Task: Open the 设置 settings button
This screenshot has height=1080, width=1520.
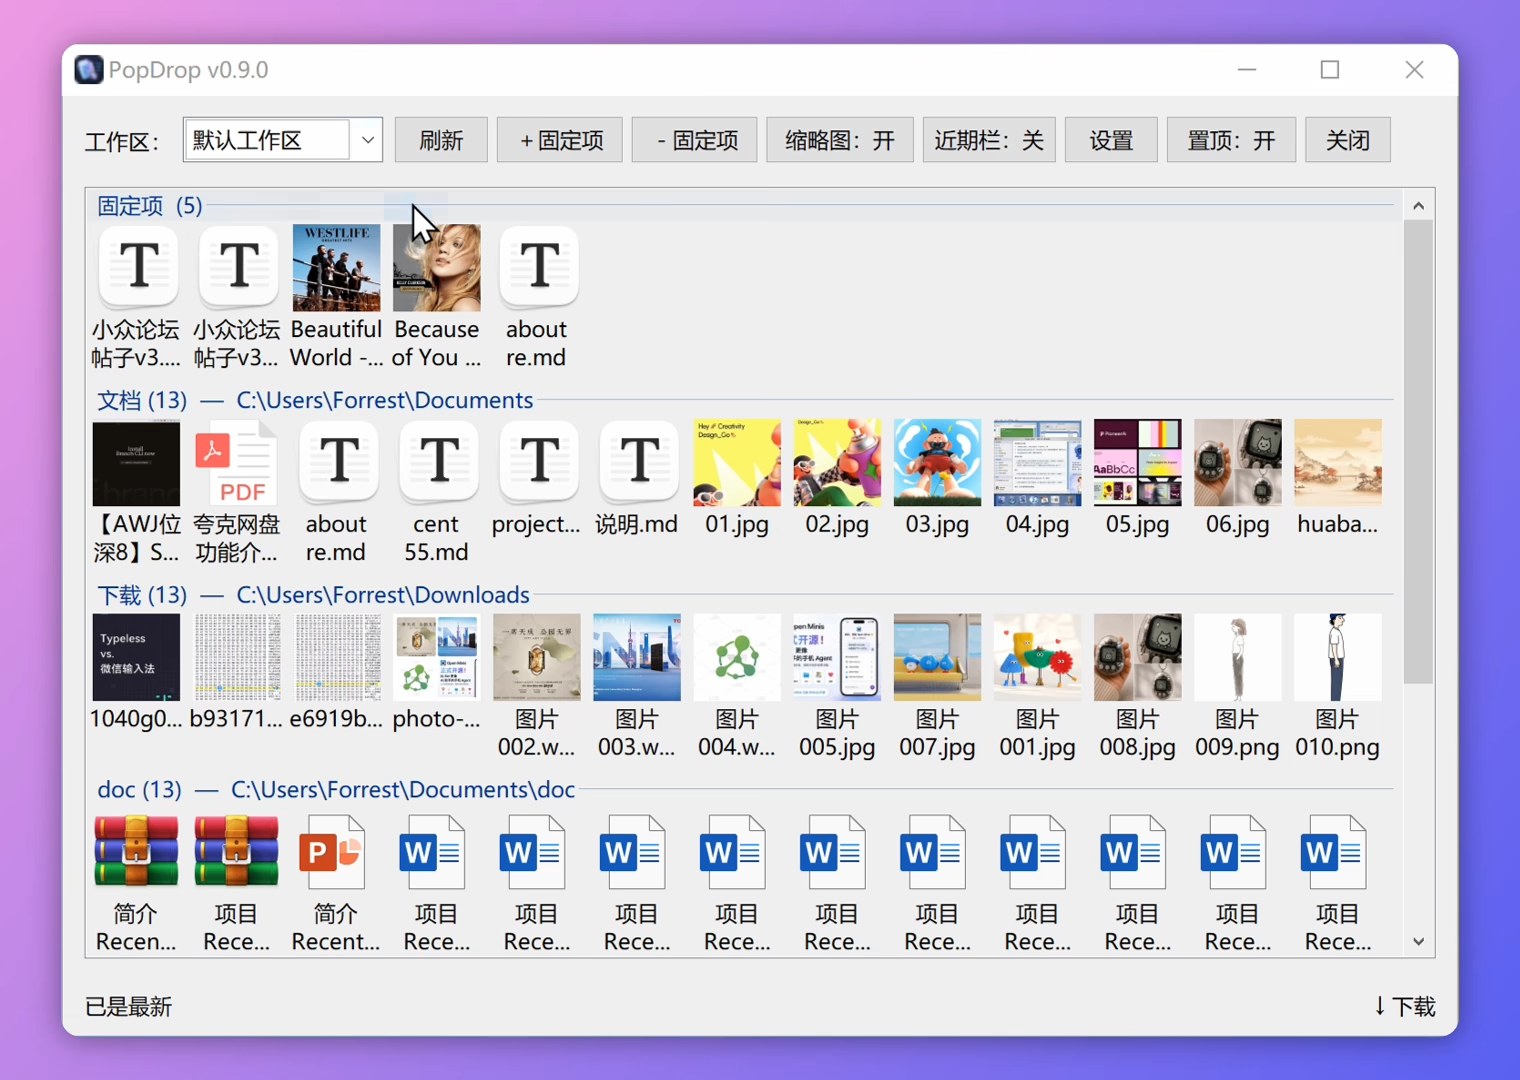Action: pyautogui.click(x=1111, y=140)
